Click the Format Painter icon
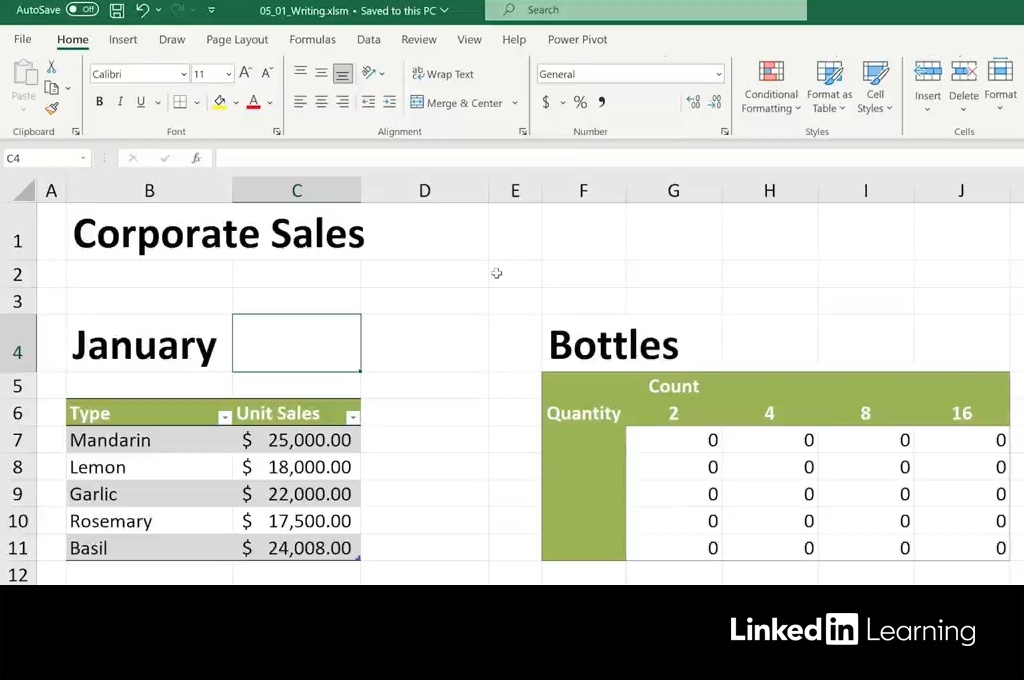This screenshot has width=1024, height=680. 52,108
